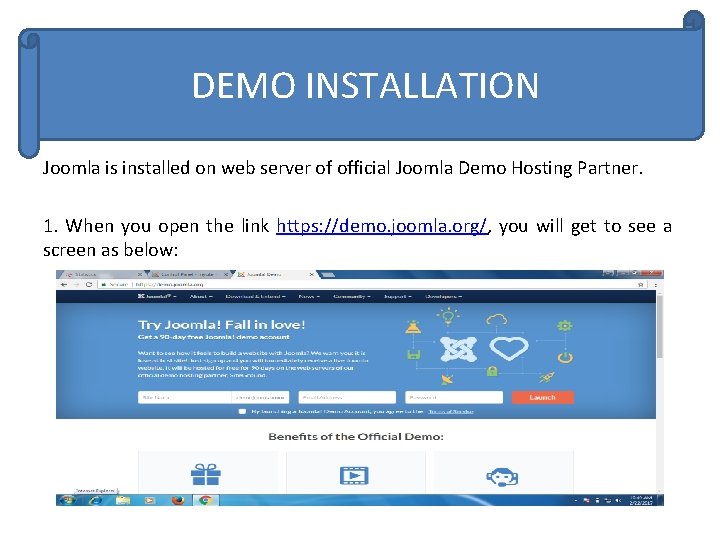Click the Chrome taskbar icon
Viewport: 720px width, 540px height.
pyautogui.click(x=205, y=500)
